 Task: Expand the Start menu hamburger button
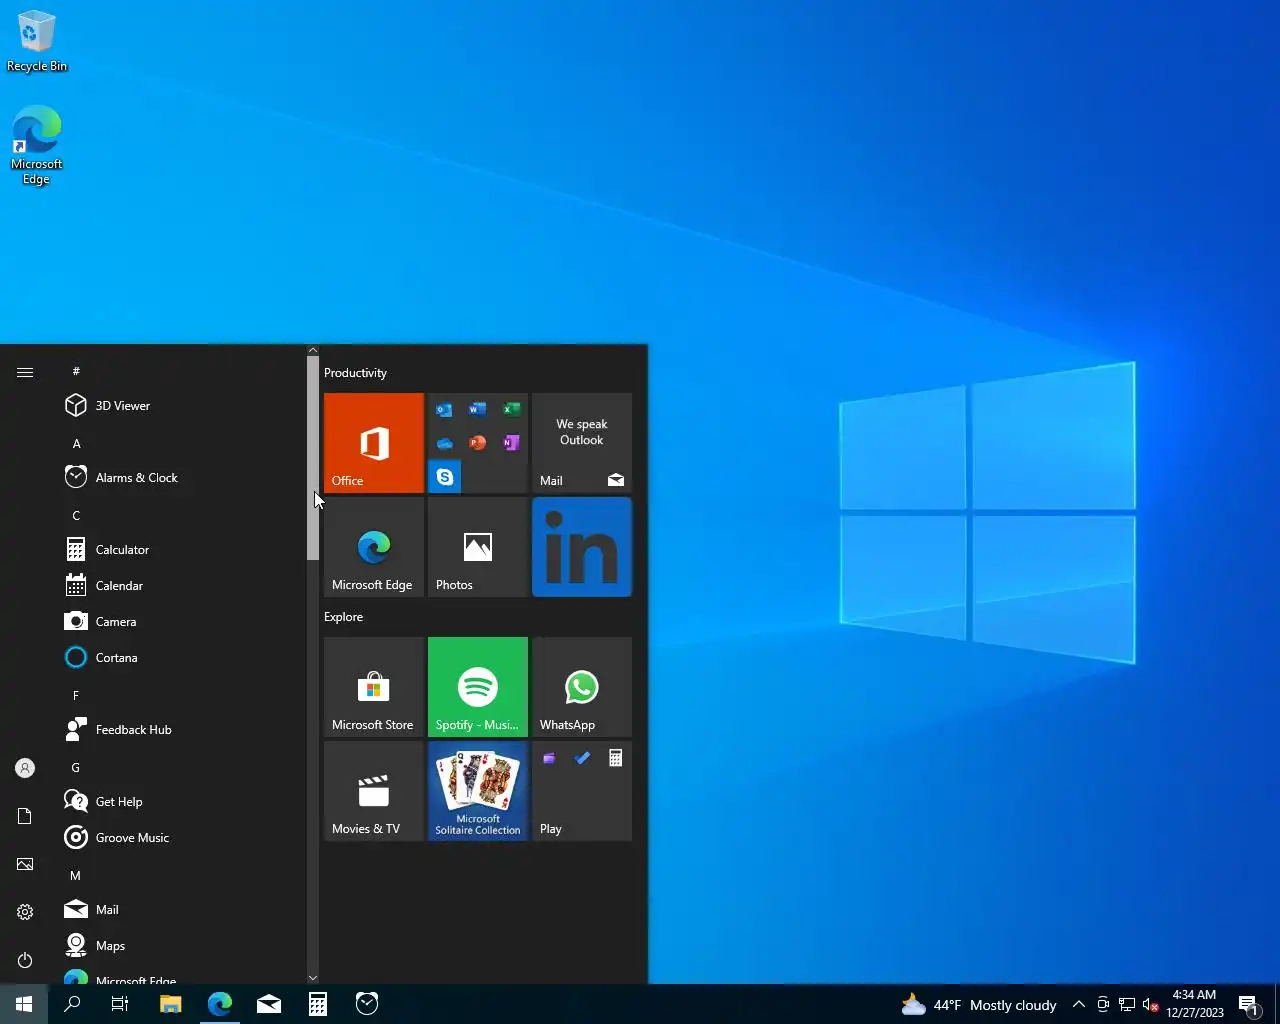(x=25, y=372)
